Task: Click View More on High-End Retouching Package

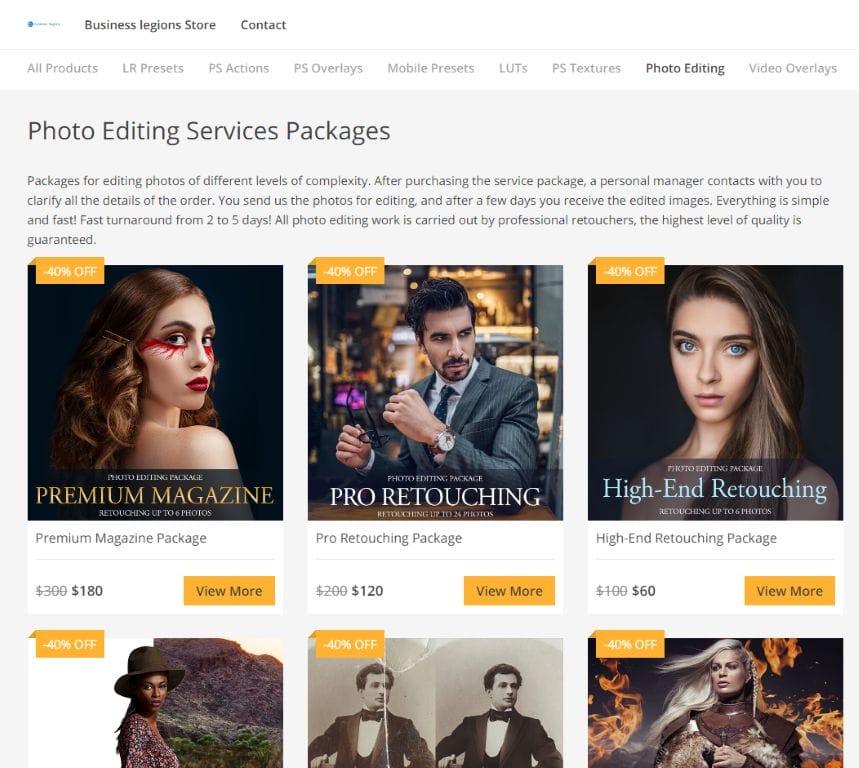Action: pos(789,591)
